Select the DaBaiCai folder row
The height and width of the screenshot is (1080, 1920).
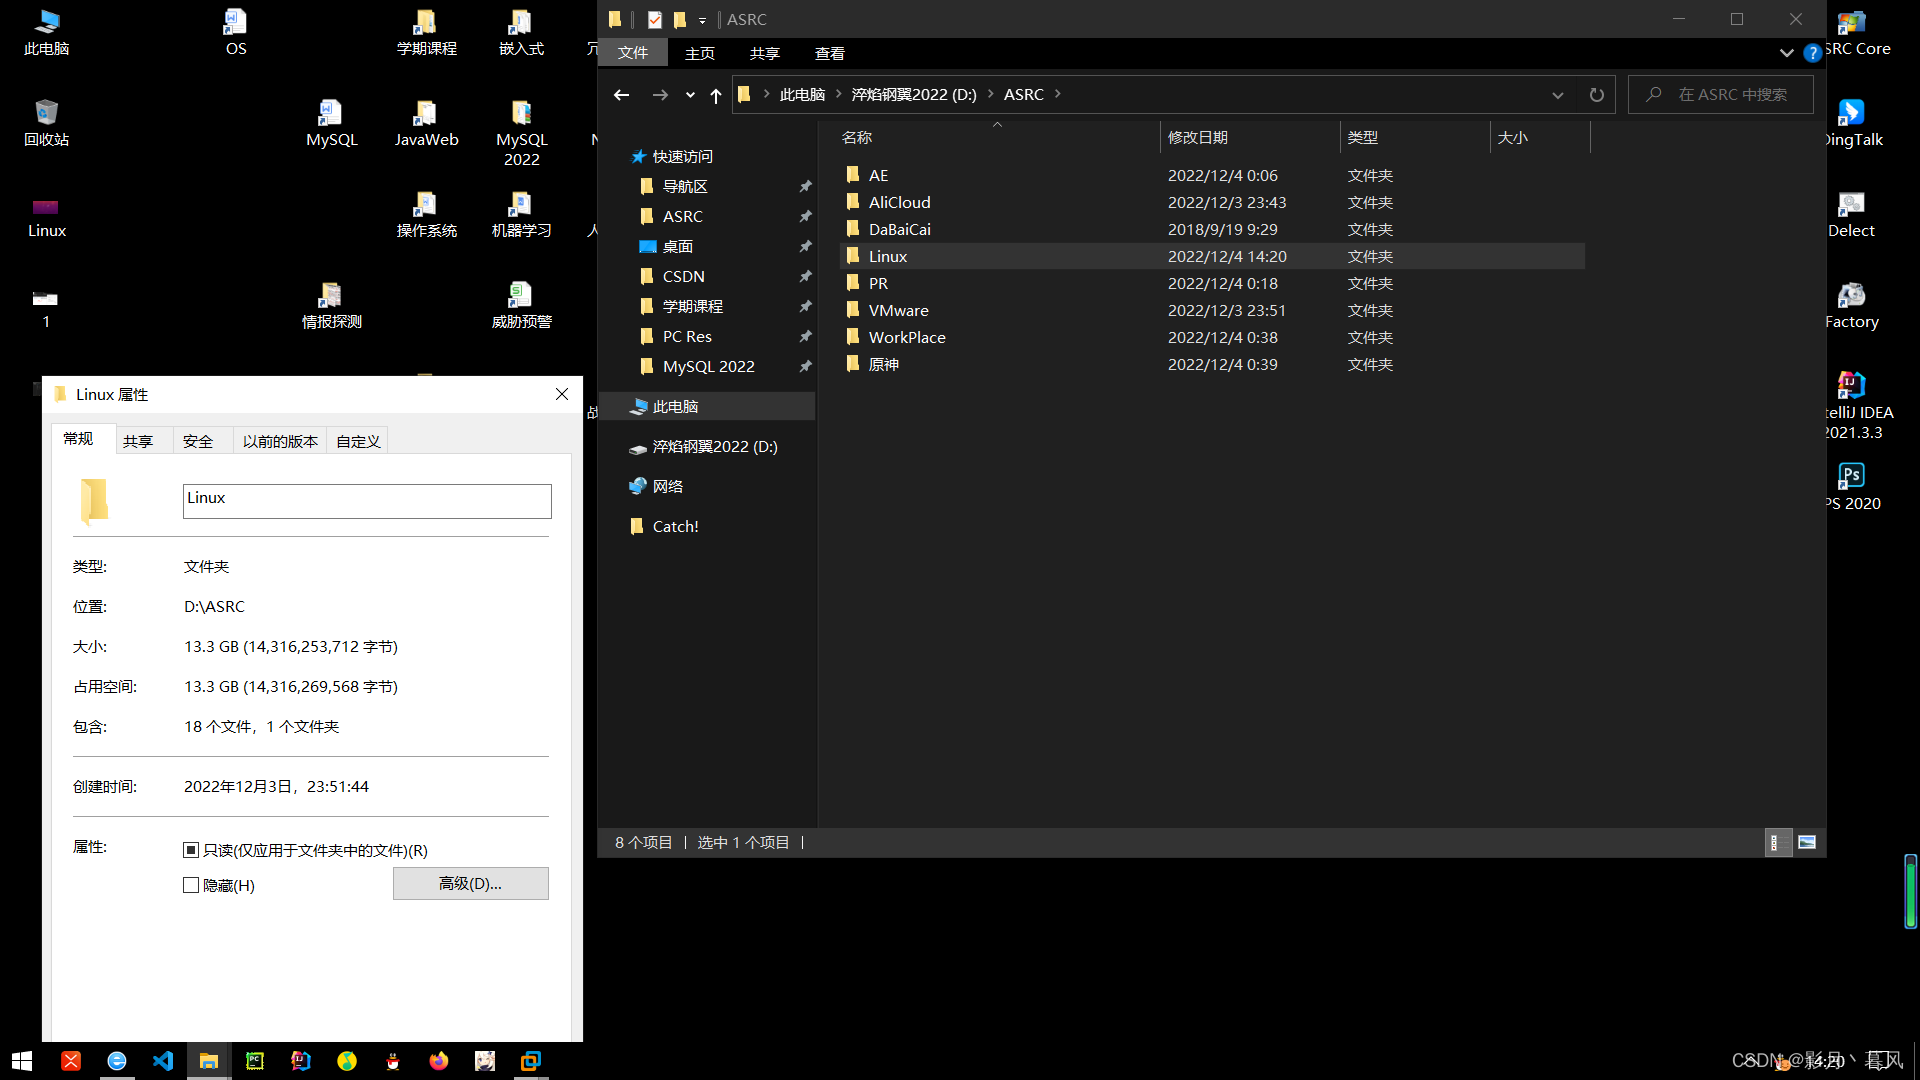click(x=1212, y=229)
